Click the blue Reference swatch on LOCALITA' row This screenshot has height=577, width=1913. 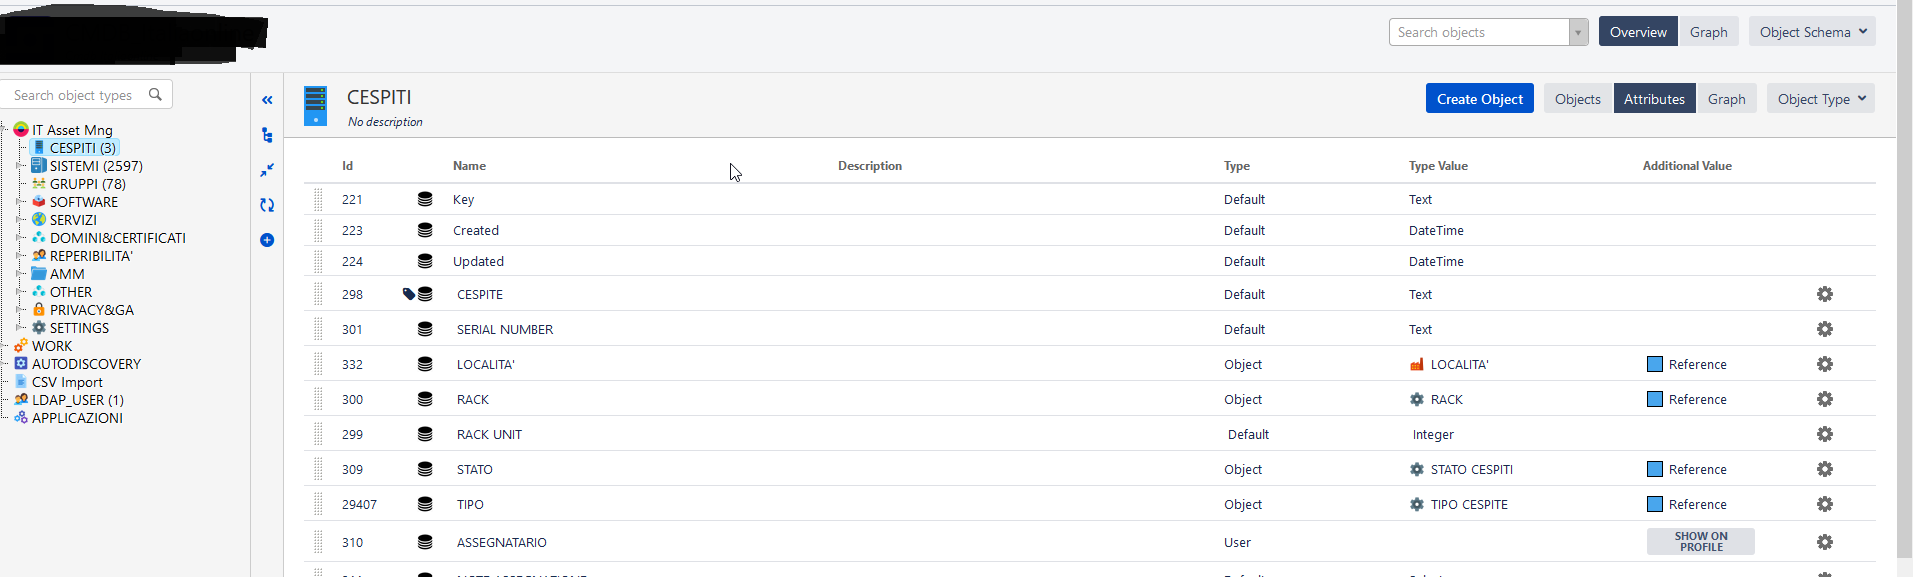pos(1655,364)
